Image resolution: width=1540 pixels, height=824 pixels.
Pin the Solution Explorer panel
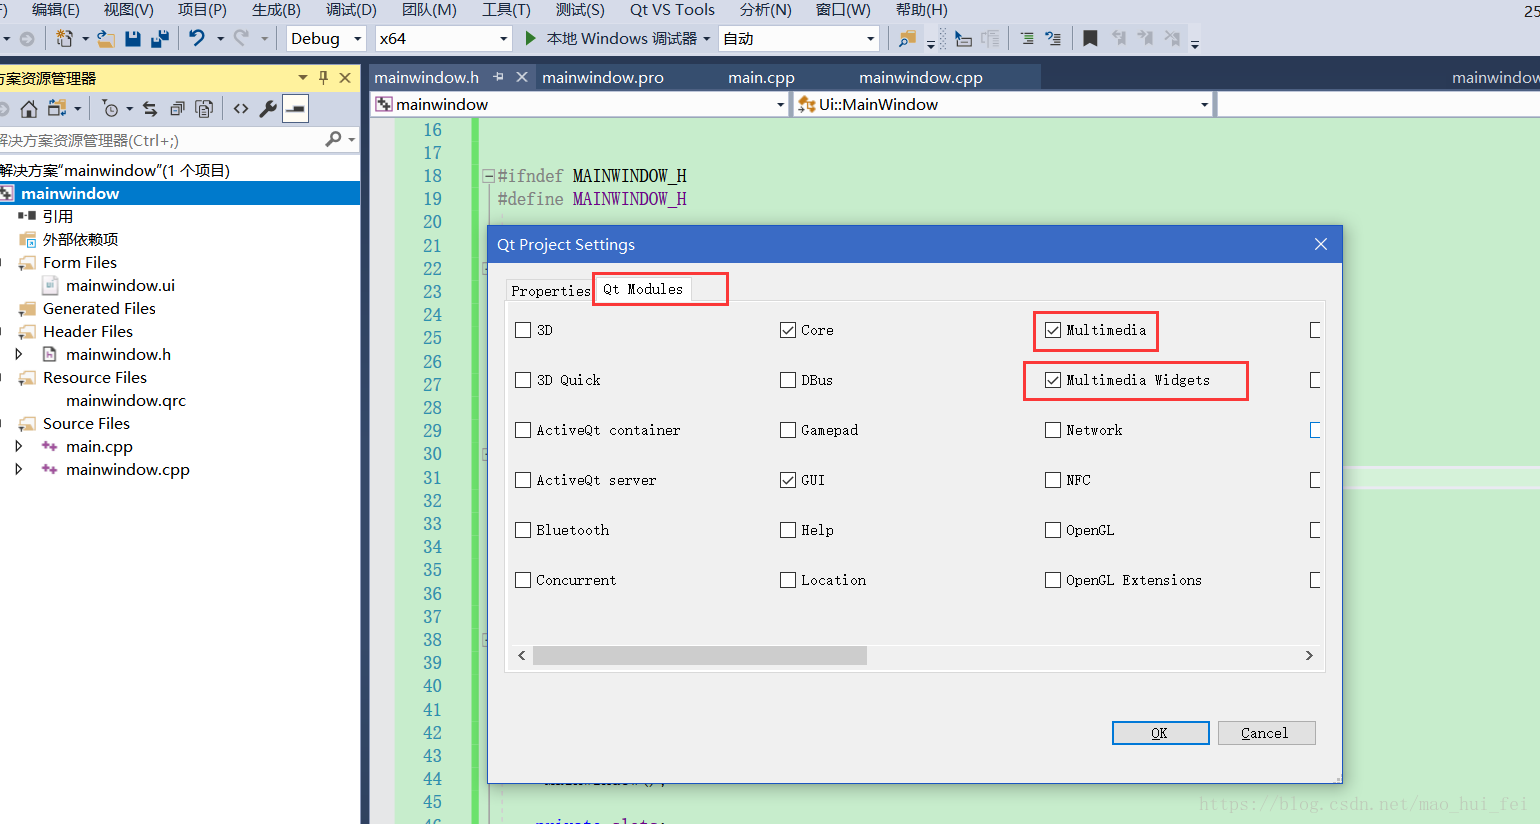(x=323, y=77)
